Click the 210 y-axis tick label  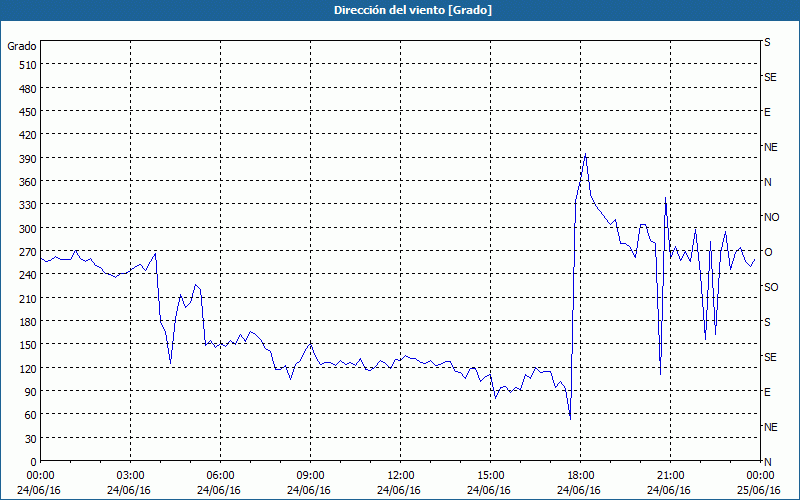29,298
